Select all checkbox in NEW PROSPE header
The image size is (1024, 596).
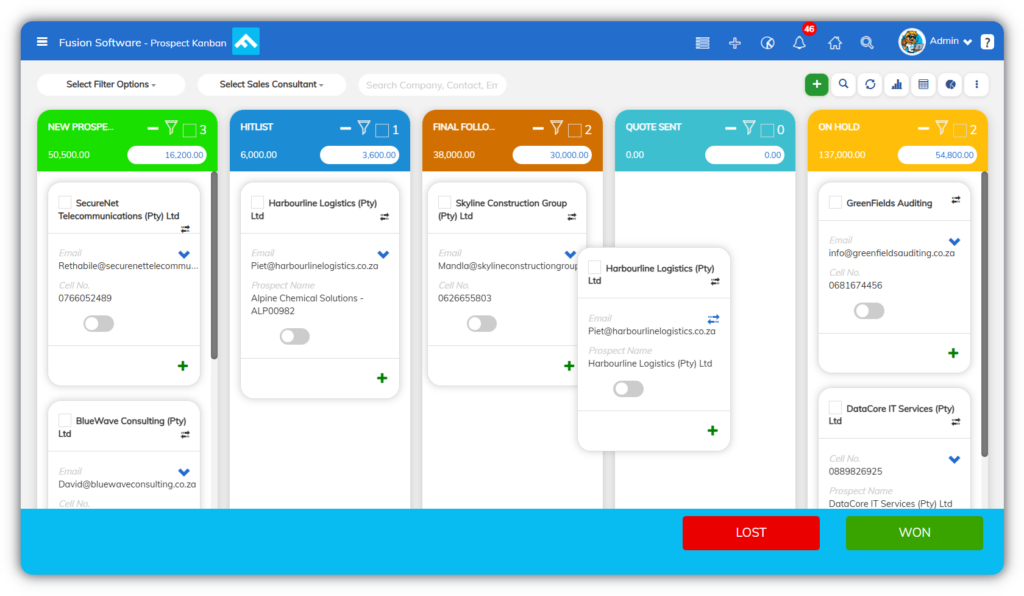pos(189,130)
